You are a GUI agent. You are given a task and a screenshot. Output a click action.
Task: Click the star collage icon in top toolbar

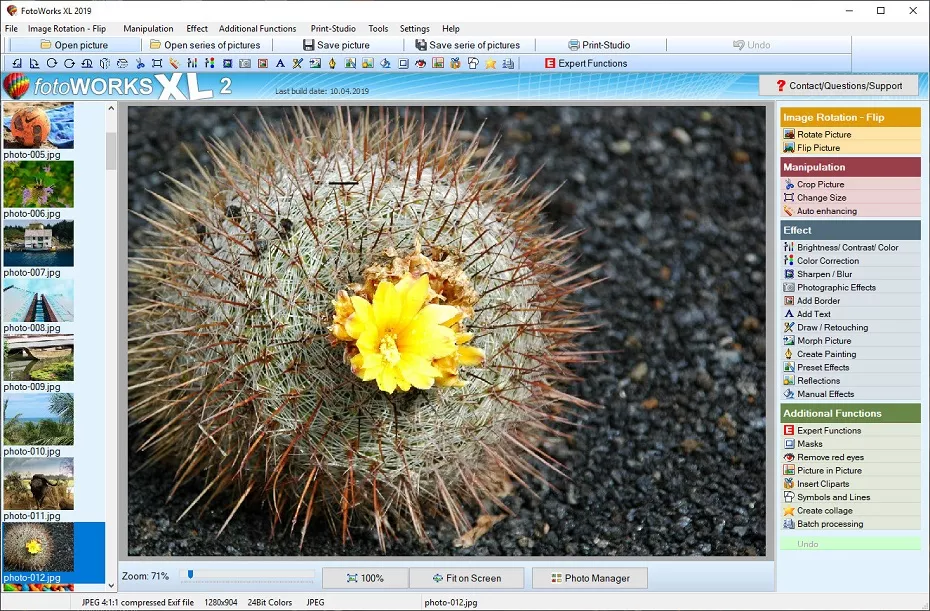[490, 64]
